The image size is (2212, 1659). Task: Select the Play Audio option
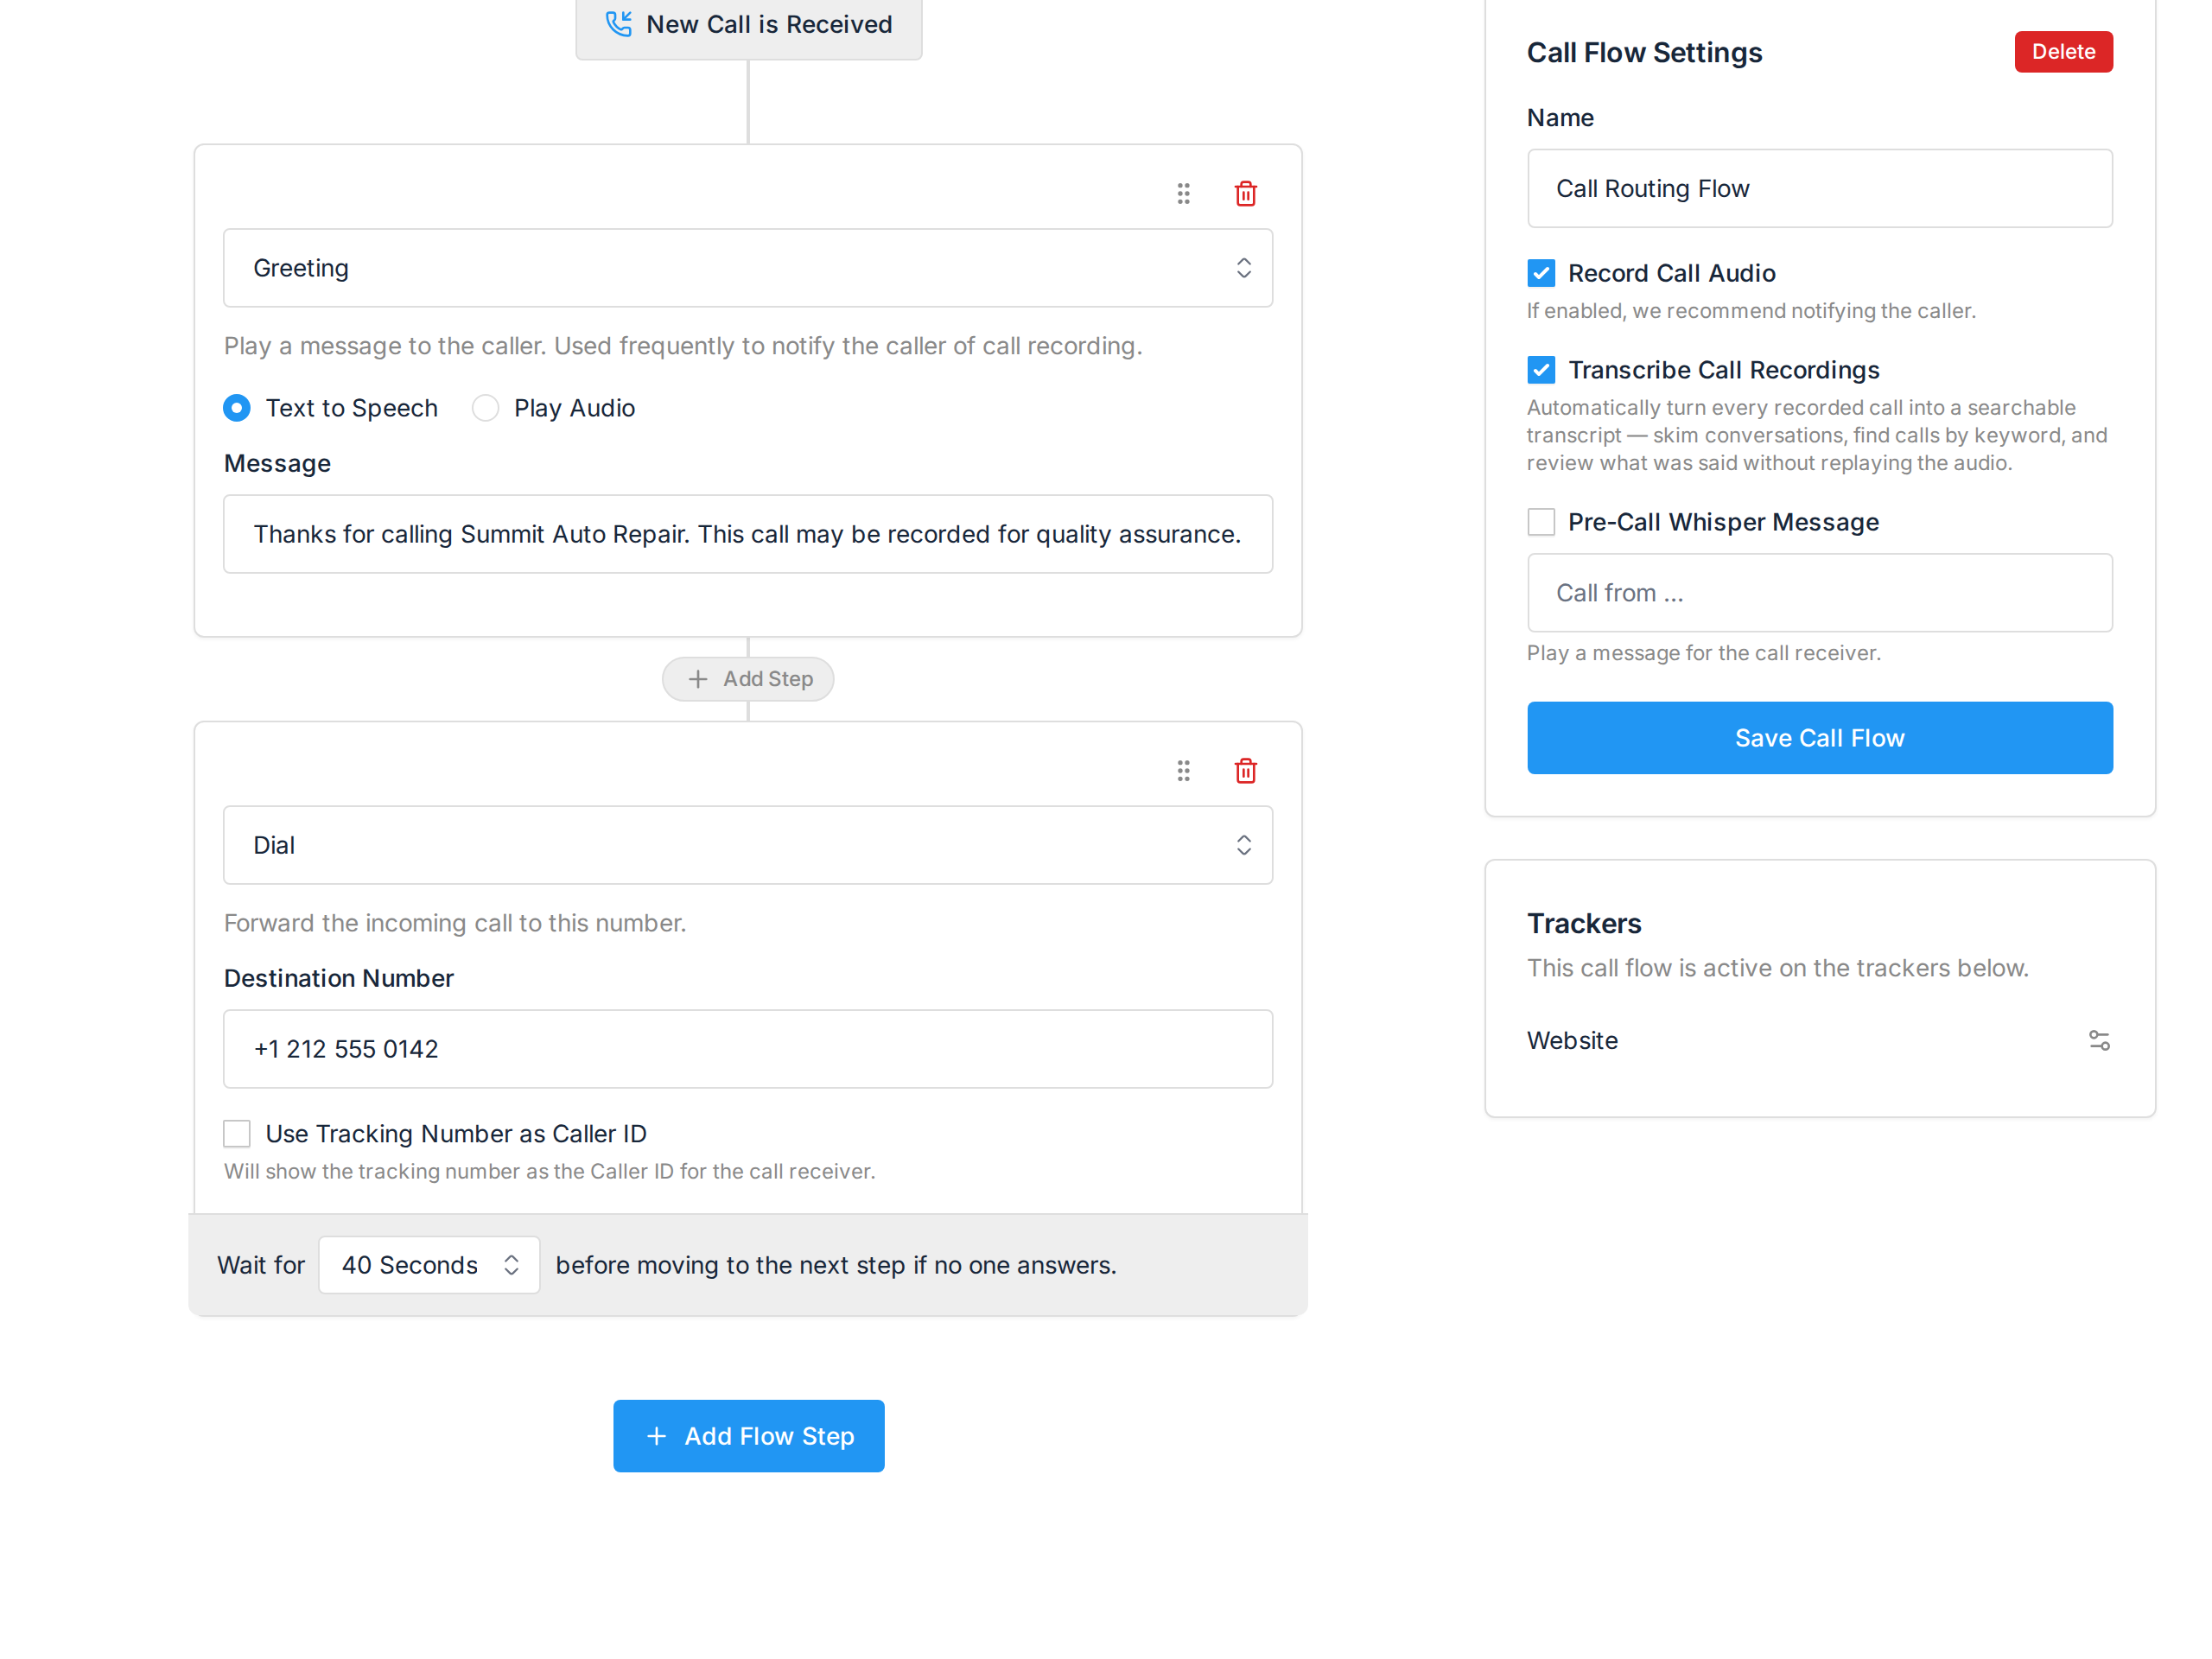[486, 408]
